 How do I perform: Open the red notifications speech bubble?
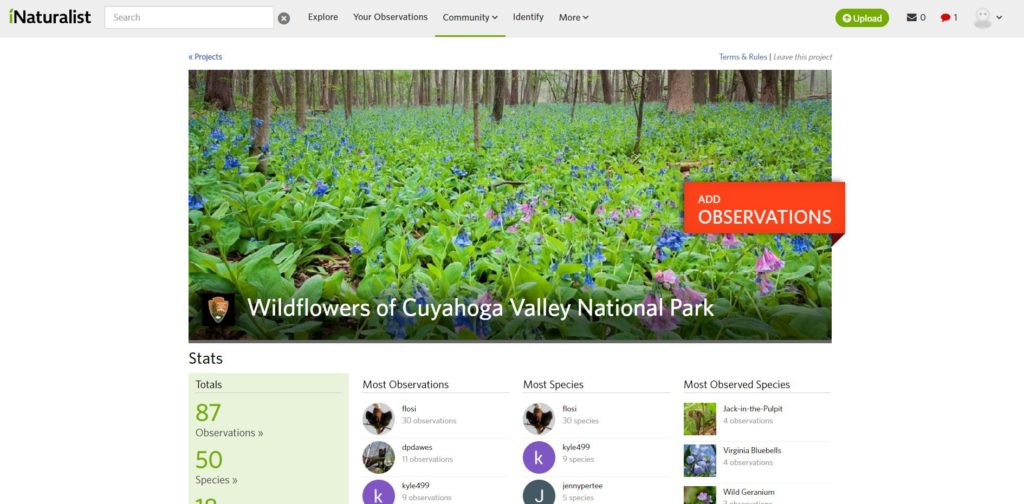[945, 18]
